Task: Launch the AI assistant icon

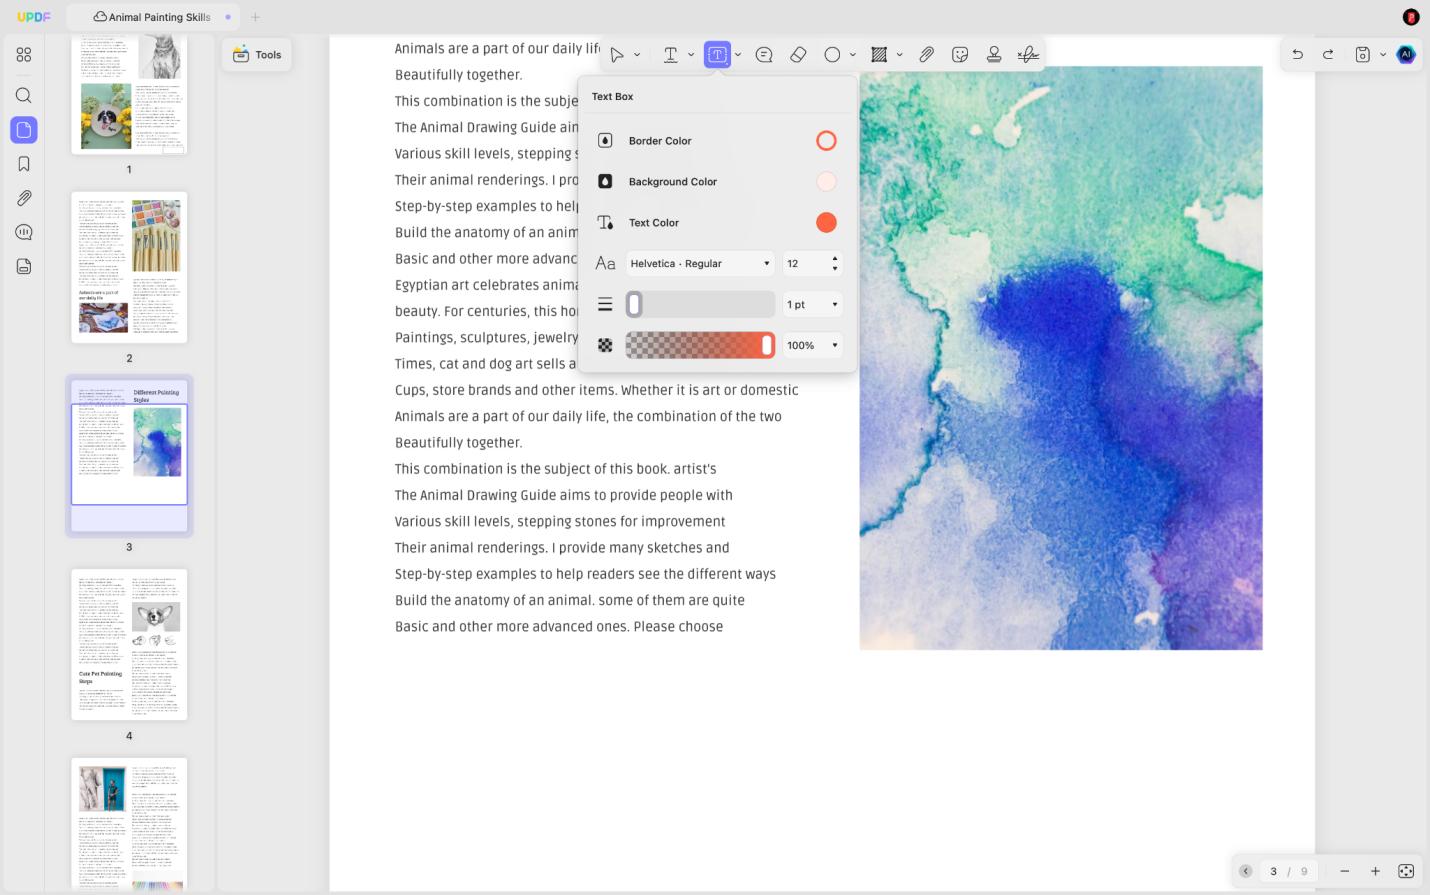Action: [x=1406, y=55]
